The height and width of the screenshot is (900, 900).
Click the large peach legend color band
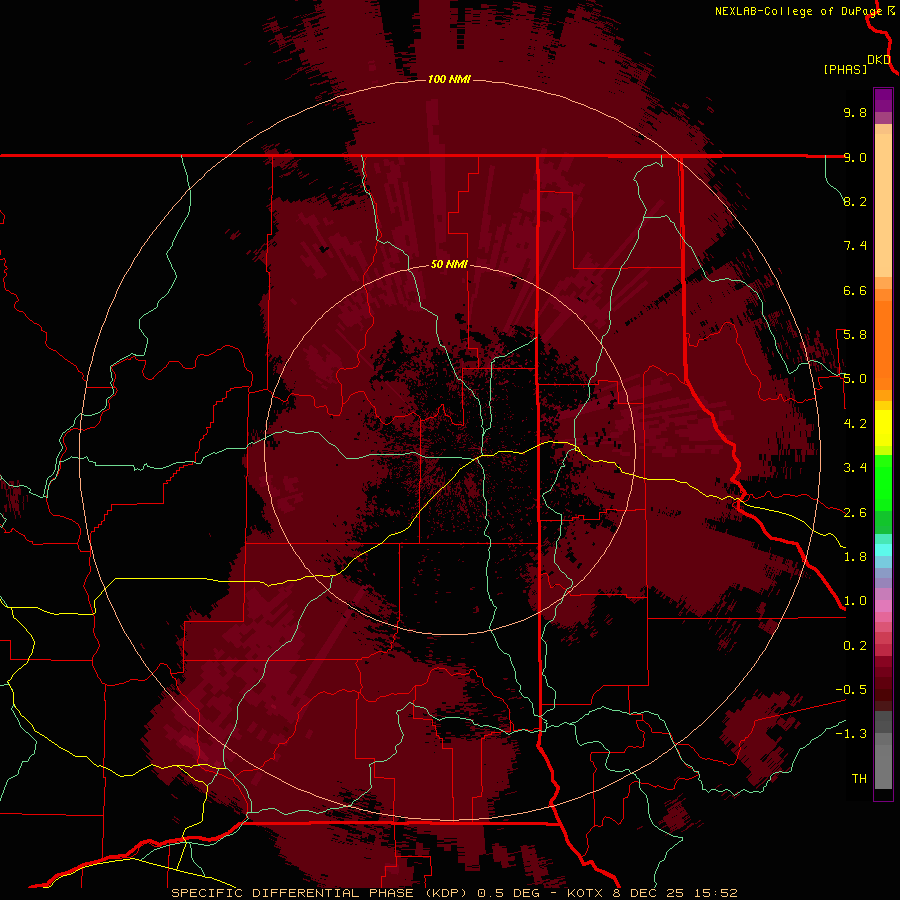(x=883, y=205)
